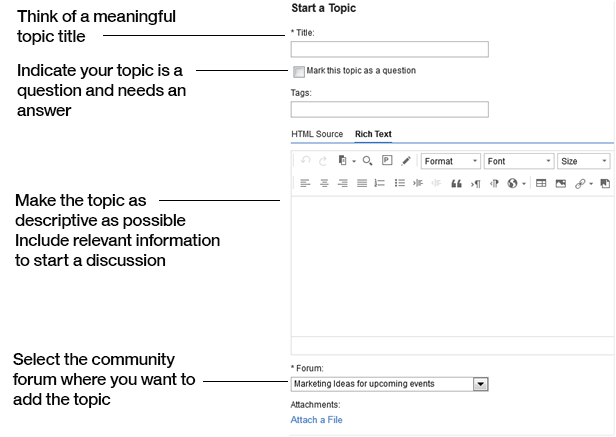Insert a numbered list
616x437 pixels.
(380, 184)
